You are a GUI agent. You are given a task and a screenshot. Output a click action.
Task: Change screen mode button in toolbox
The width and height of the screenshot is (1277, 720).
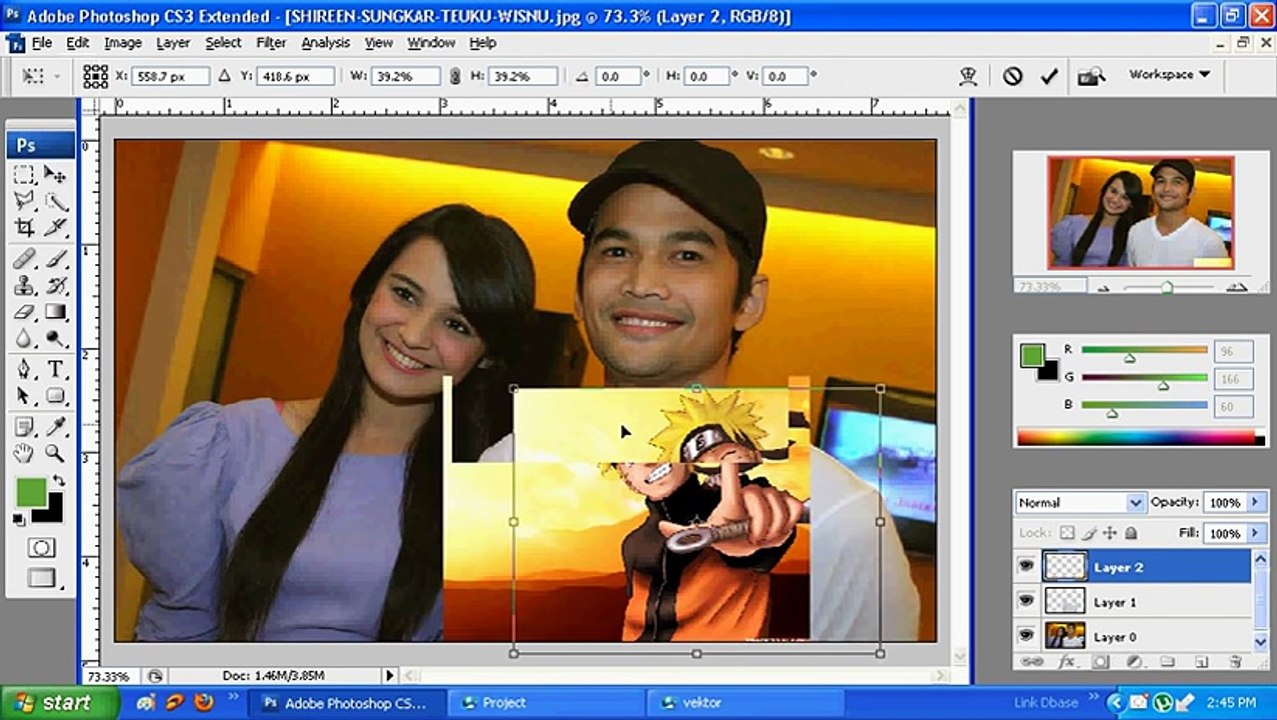41,577
